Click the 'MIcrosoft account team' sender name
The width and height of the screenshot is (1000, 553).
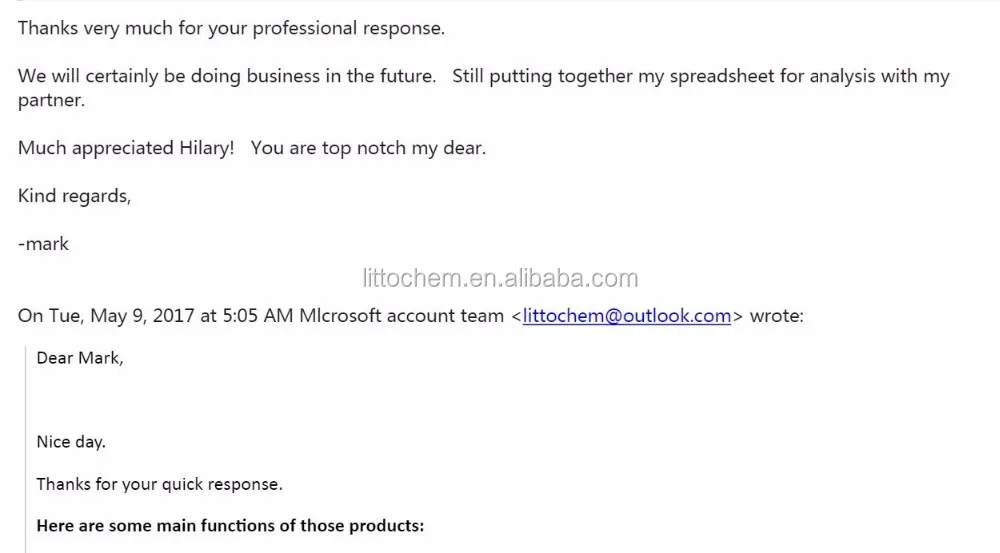click(x=401, y=316)
